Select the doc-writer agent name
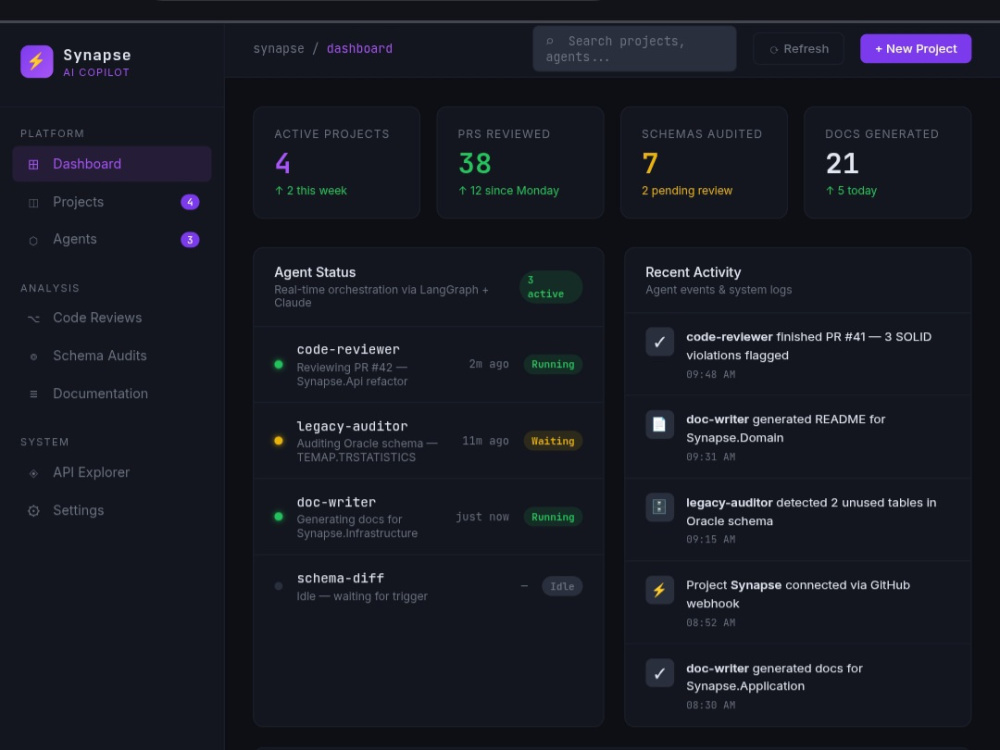This screenshot has width=1000, height=750. pyautogui.click(x=336, y=502)
